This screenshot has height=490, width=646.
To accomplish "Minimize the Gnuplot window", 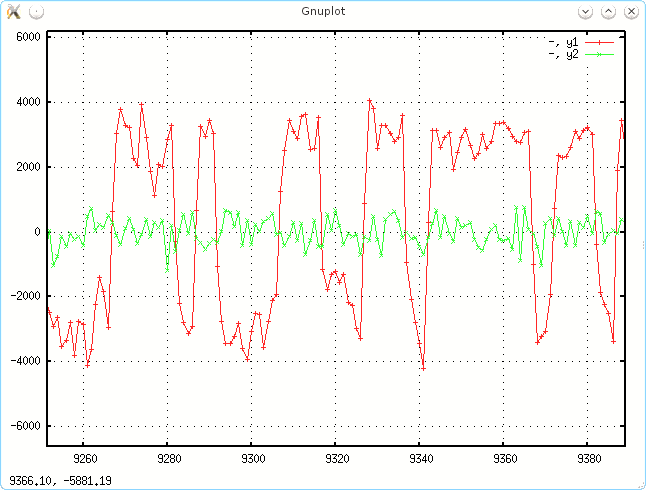I will point(586,12).
